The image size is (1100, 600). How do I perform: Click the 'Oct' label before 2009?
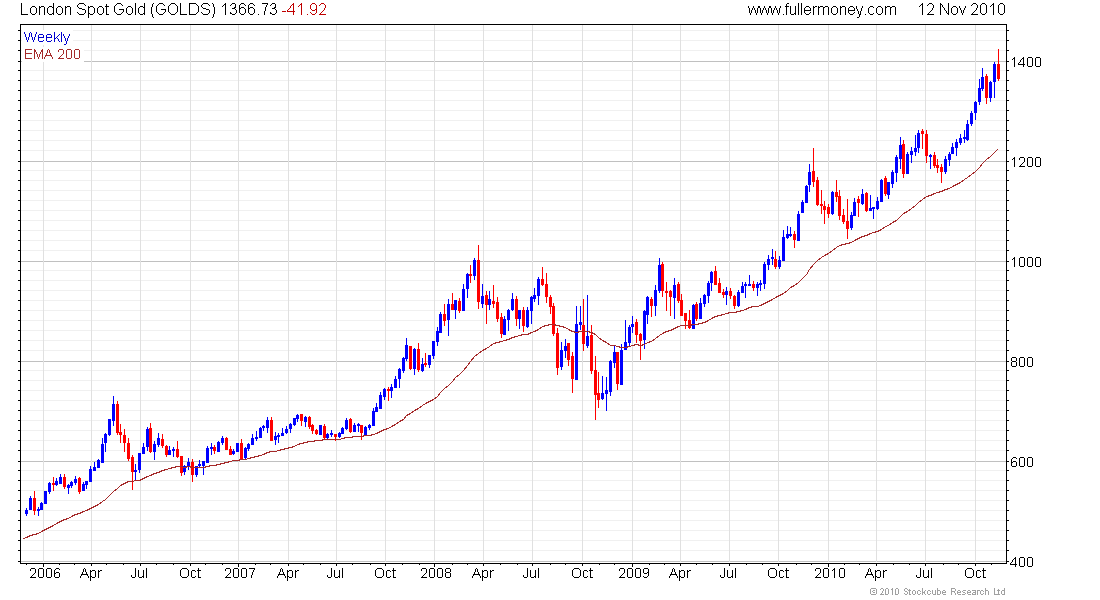tap(582, 573)
